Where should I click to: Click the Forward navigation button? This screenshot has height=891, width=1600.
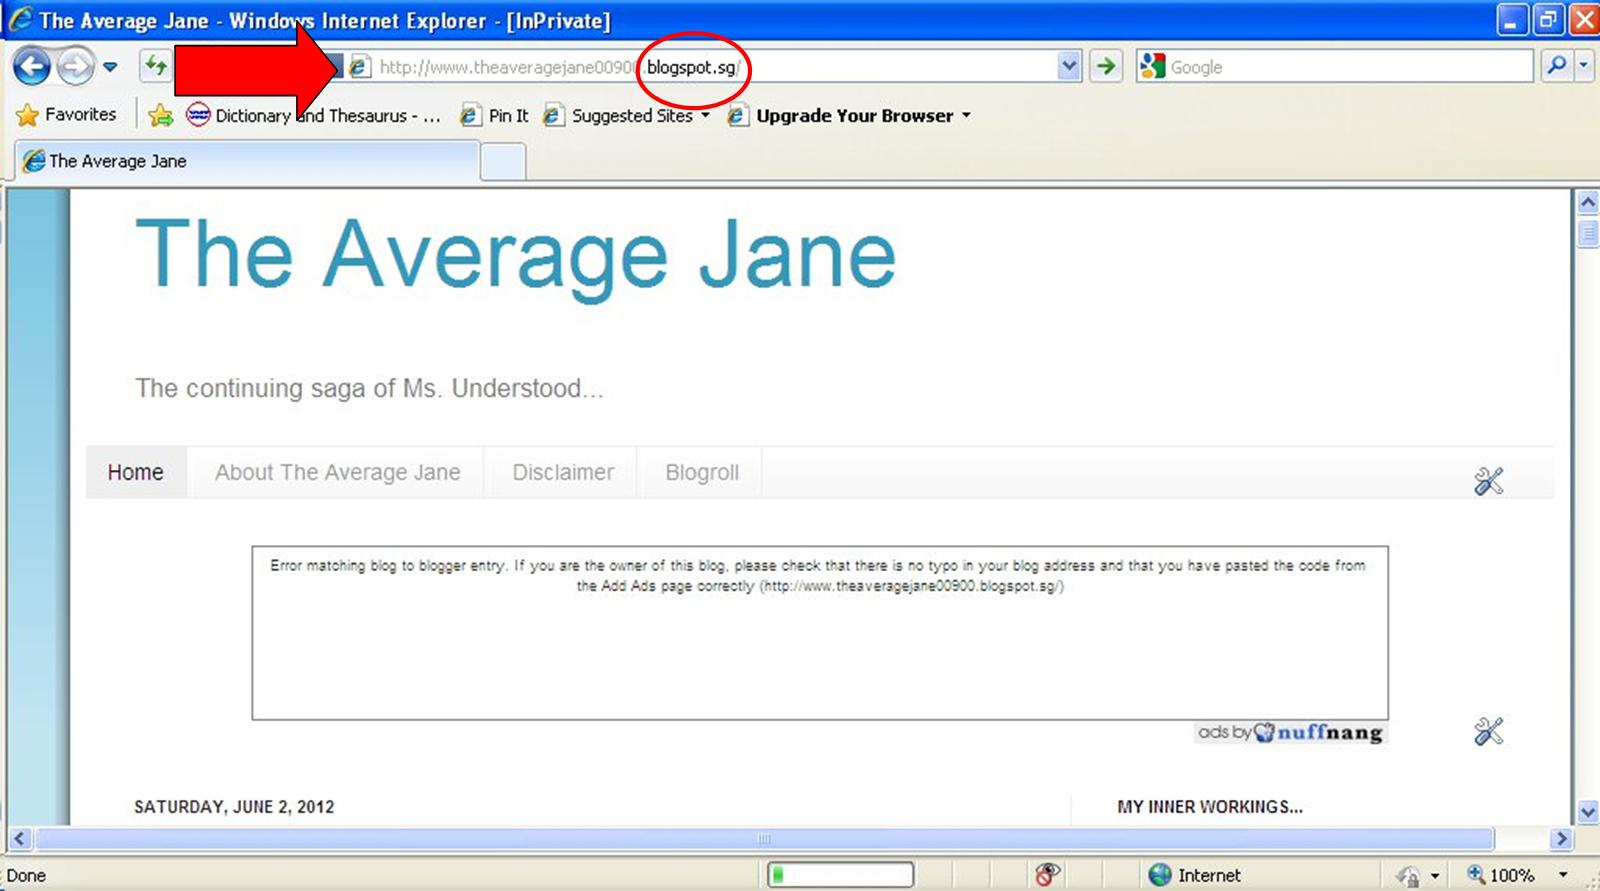pyautogui.click(x=75, y=67)
